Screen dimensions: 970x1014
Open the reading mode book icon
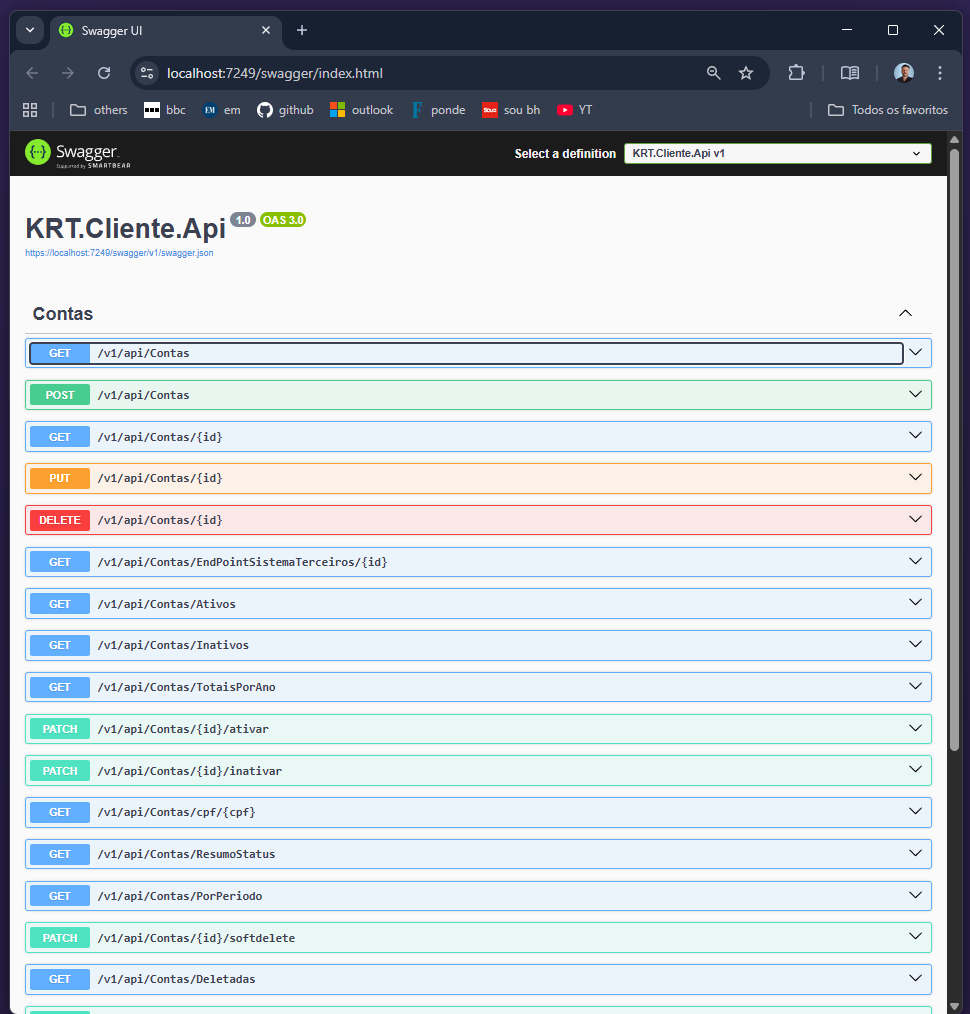[x=850, y=73]
